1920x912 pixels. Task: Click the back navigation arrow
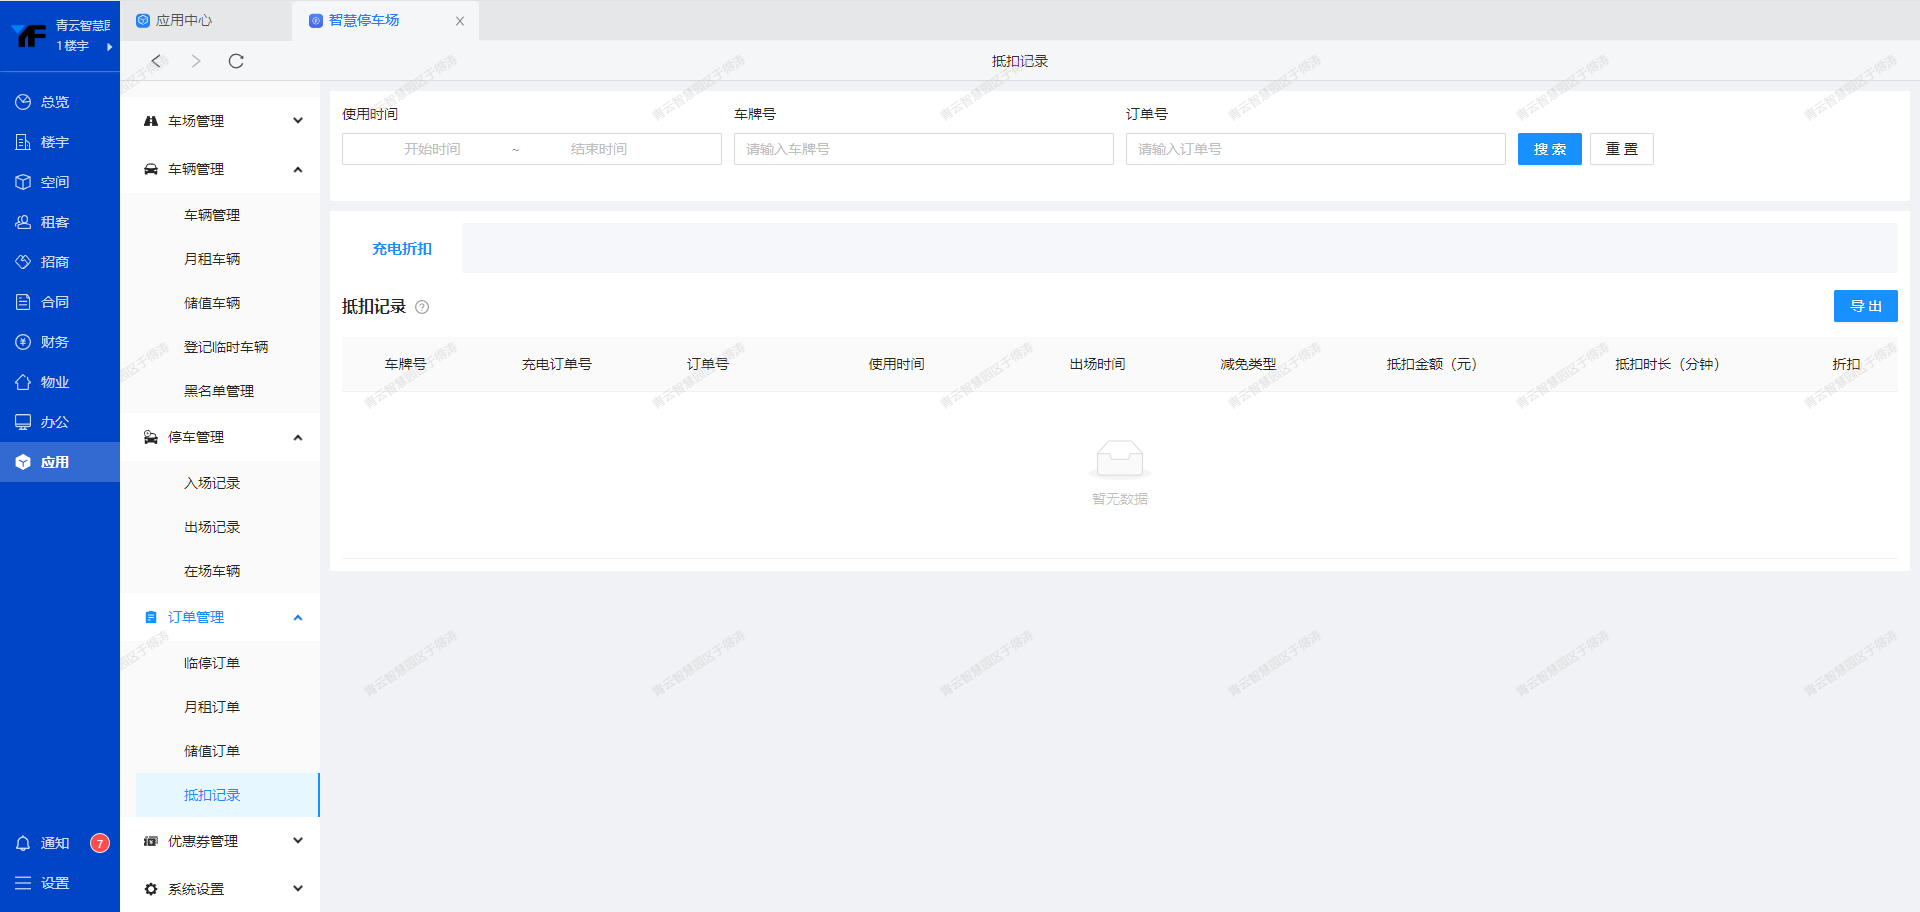(156, 61)
